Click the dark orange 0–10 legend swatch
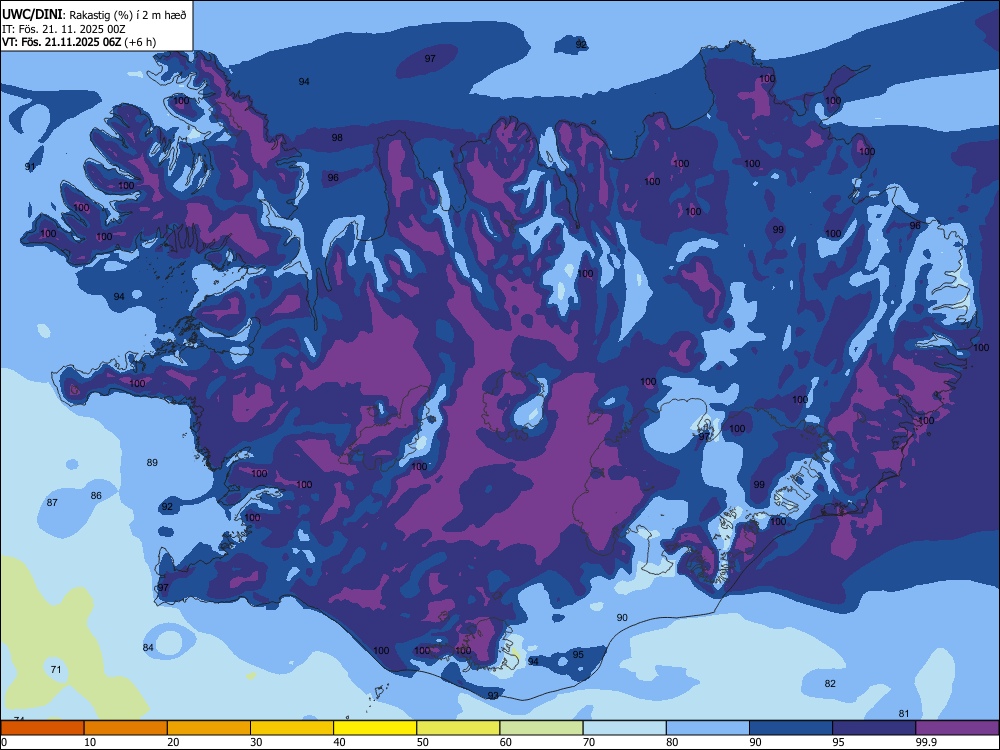1000x750 pixels. [x=42, y=728]
